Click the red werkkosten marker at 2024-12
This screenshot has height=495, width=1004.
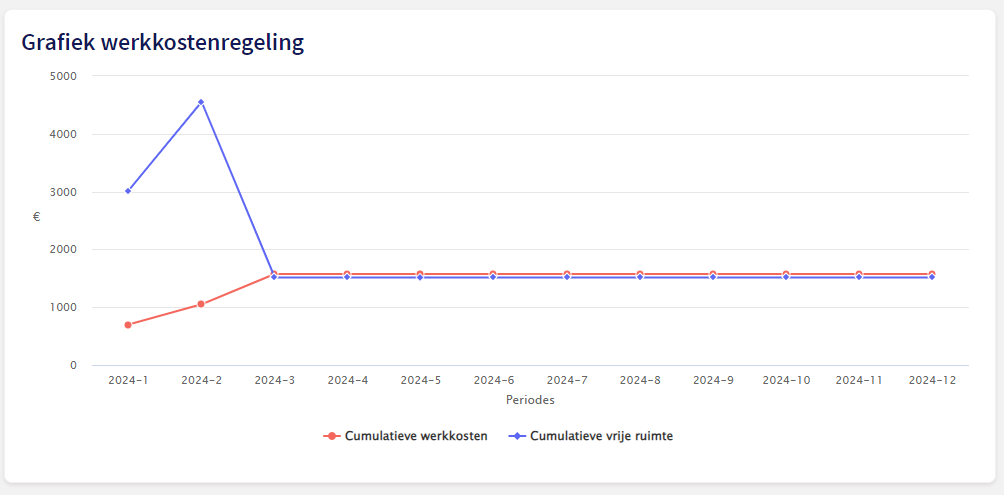[x=932, y=274]
